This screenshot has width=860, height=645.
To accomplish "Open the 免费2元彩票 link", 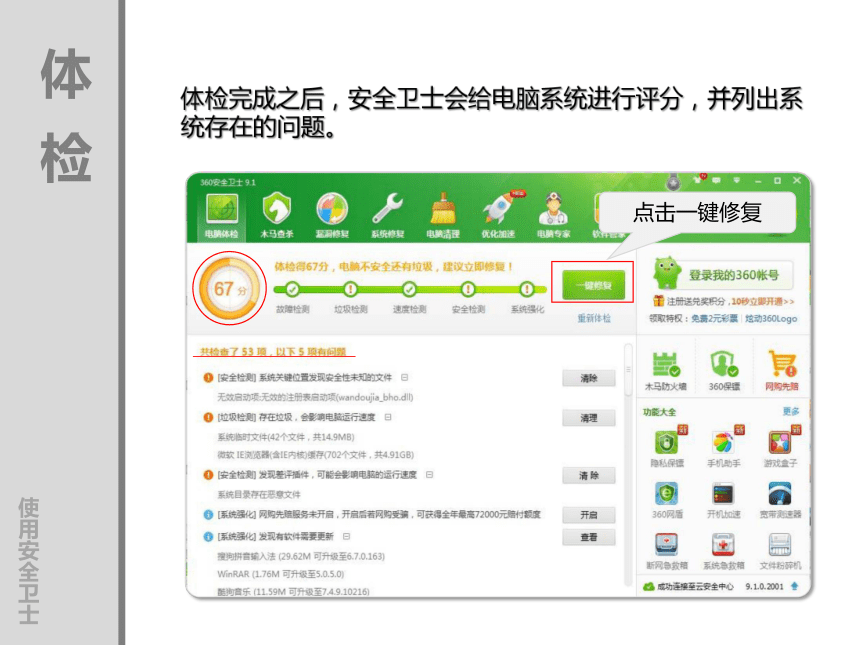I will 714,319.
